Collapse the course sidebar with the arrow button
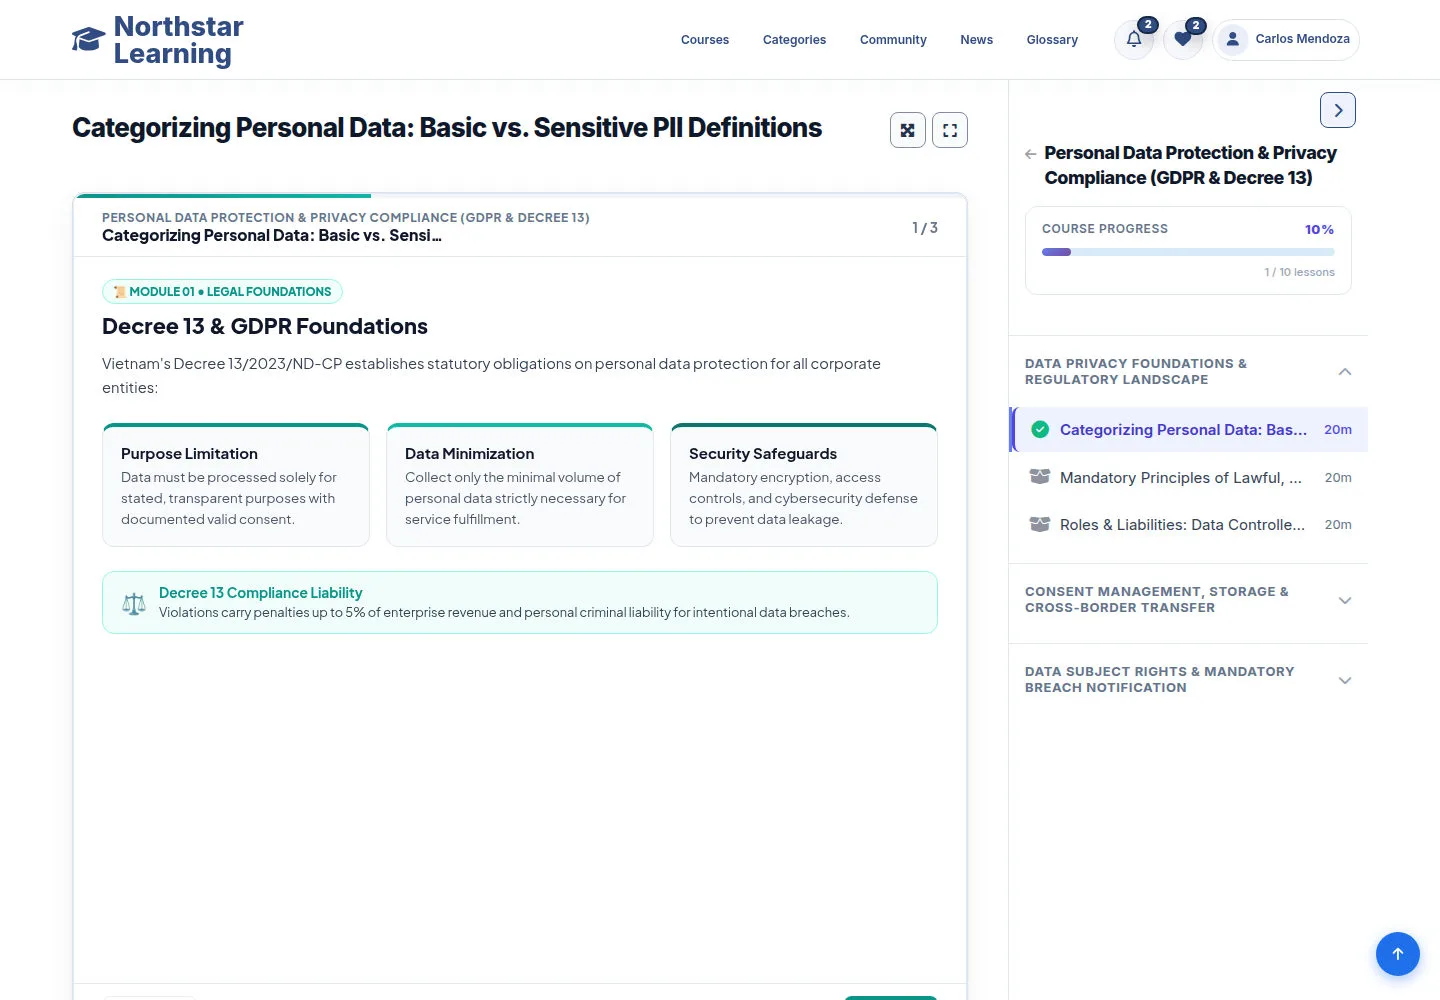The height and width of the screenshot is (1000, 1440). tap(1338, 110)
